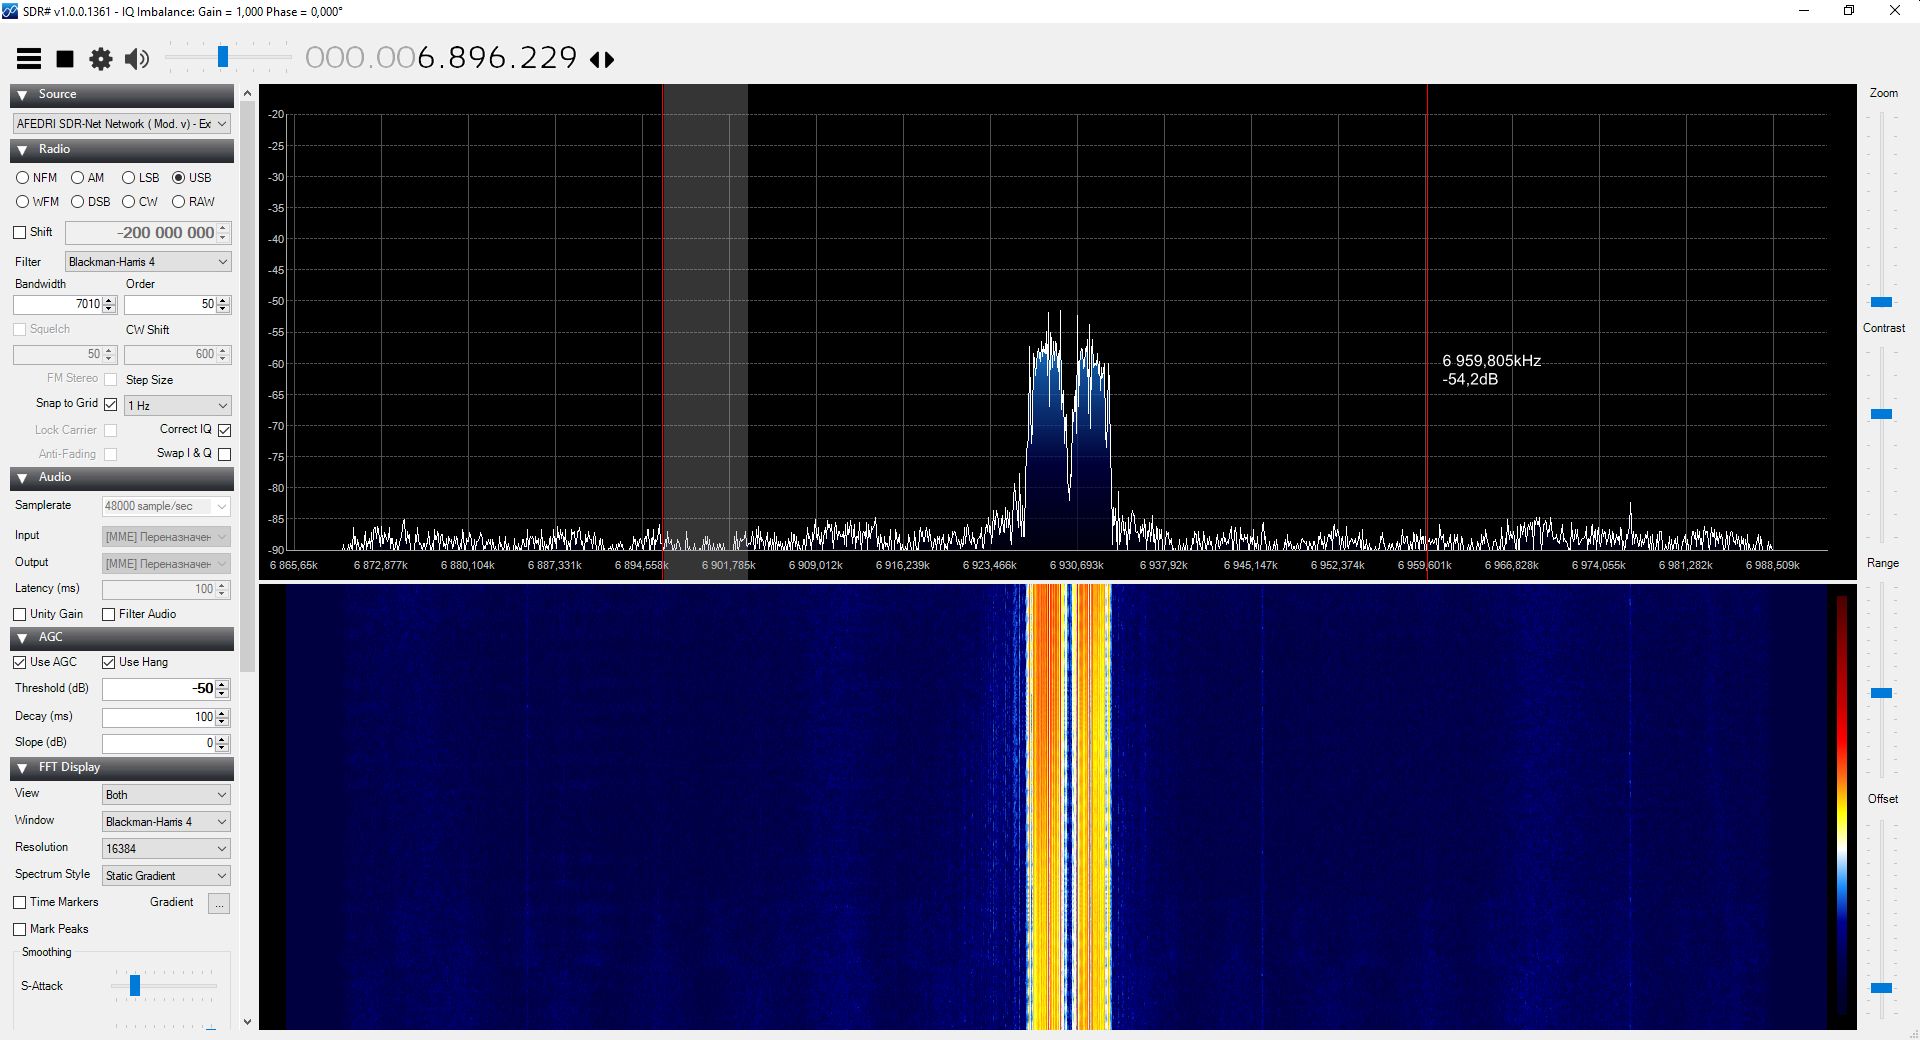Increase the Bandwidth with its up arrow
The width and height of the screenshot is (1920, 1040).
[x=110, y=300]
